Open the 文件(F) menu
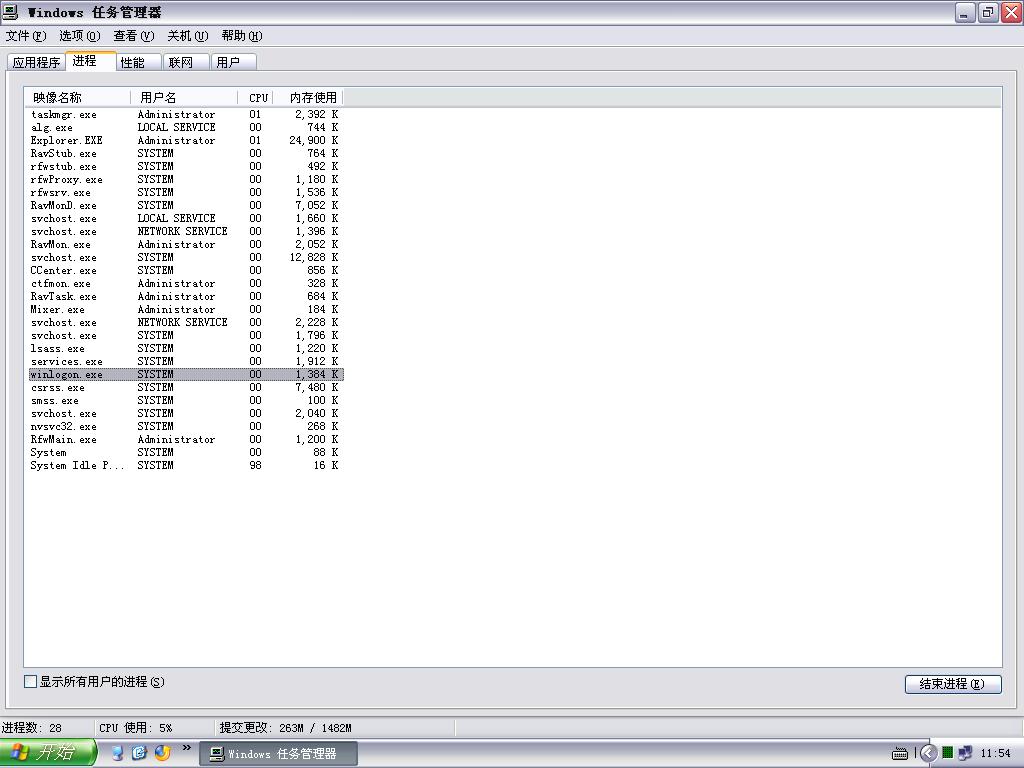 (25, 36)
